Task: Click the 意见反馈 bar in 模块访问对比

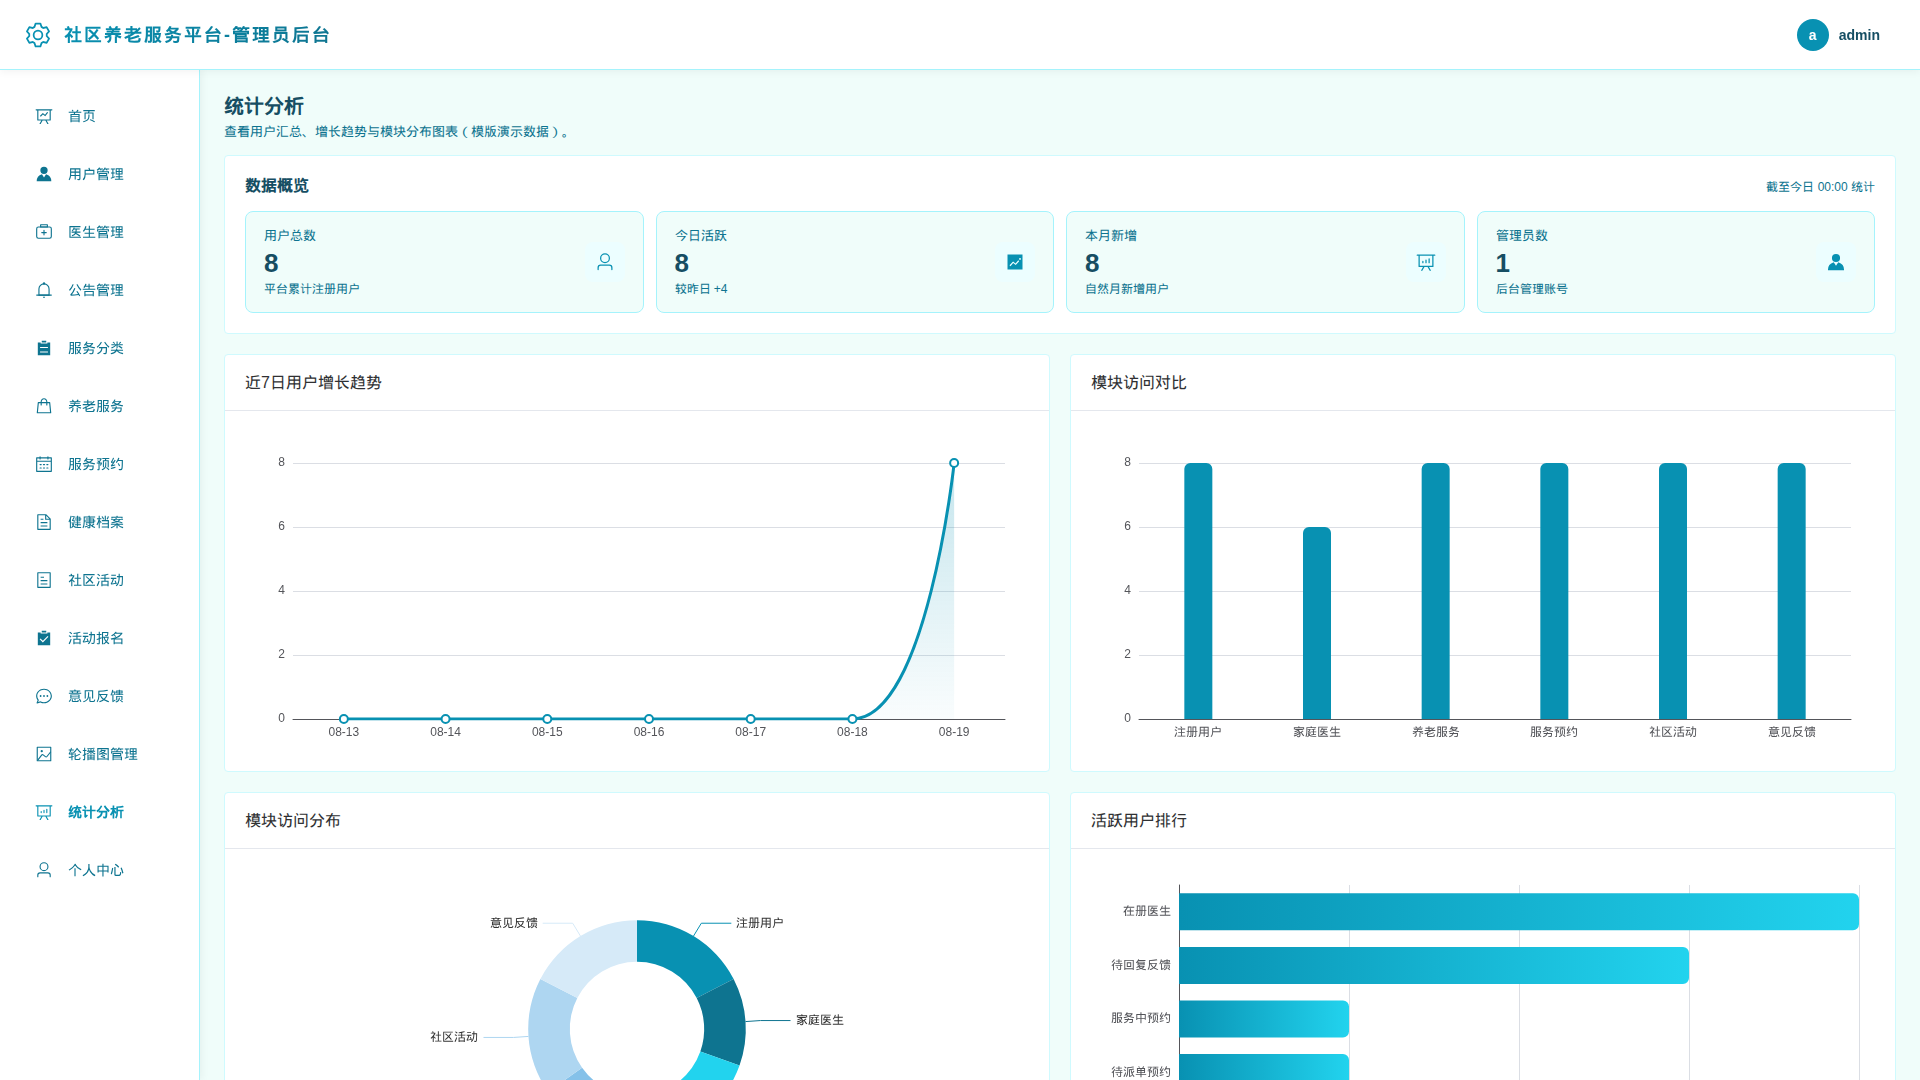Action: point(1791,591)
